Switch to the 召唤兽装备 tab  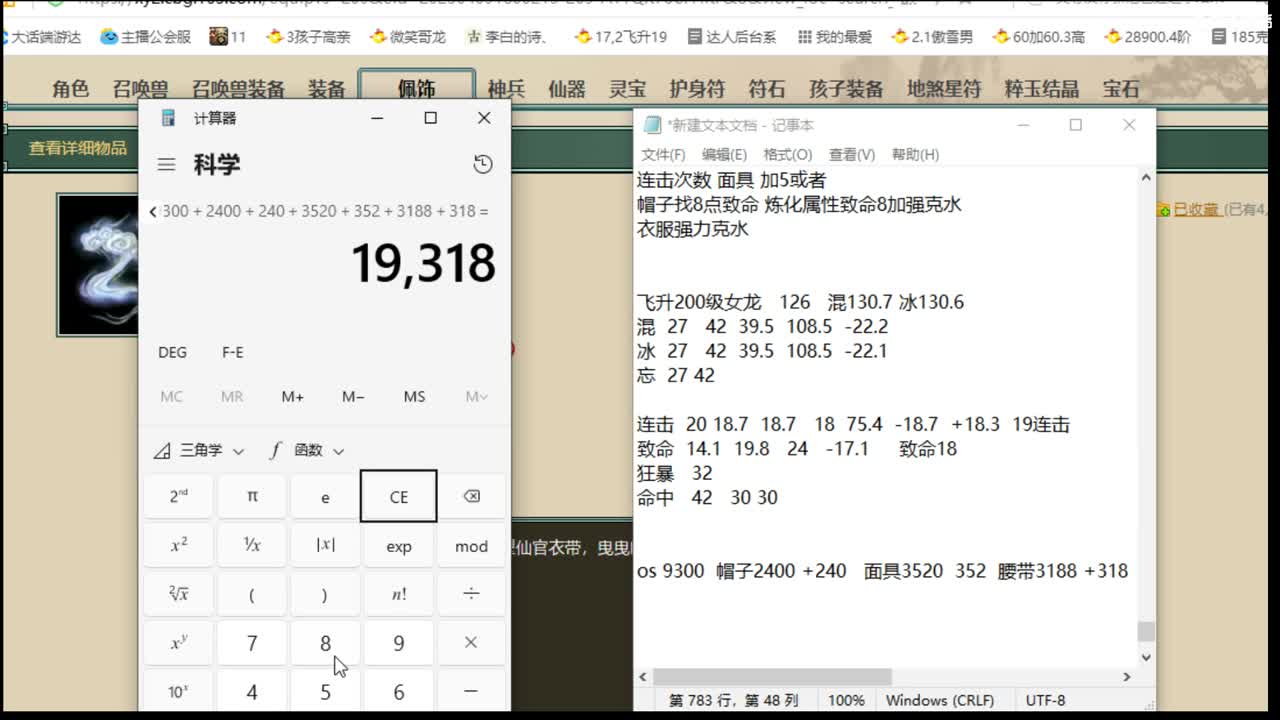tap(238, 89)
